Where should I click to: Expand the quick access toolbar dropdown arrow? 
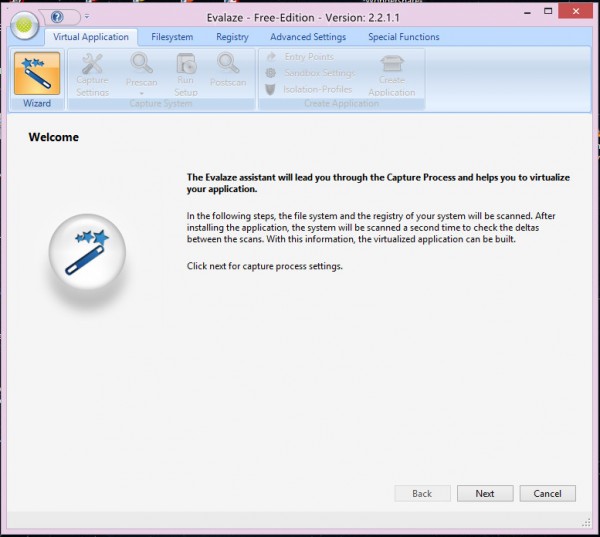87,17
